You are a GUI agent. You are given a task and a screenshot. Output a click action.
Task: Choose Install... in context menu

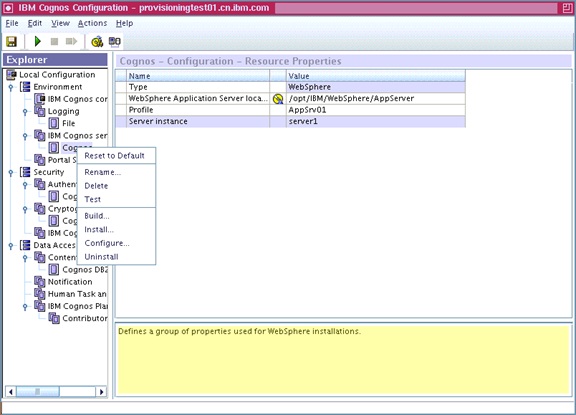[x=116, y=230]
